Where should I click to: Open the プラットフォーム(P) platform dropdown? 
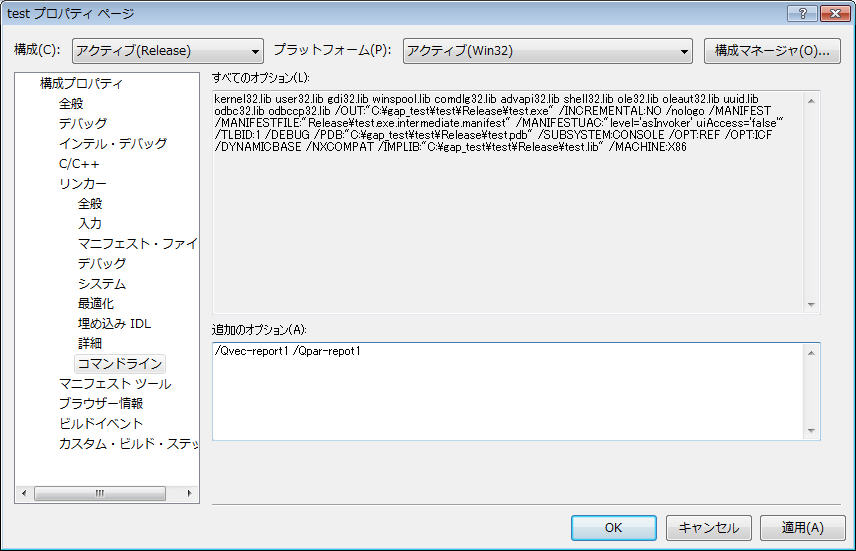tap(548, 51)
